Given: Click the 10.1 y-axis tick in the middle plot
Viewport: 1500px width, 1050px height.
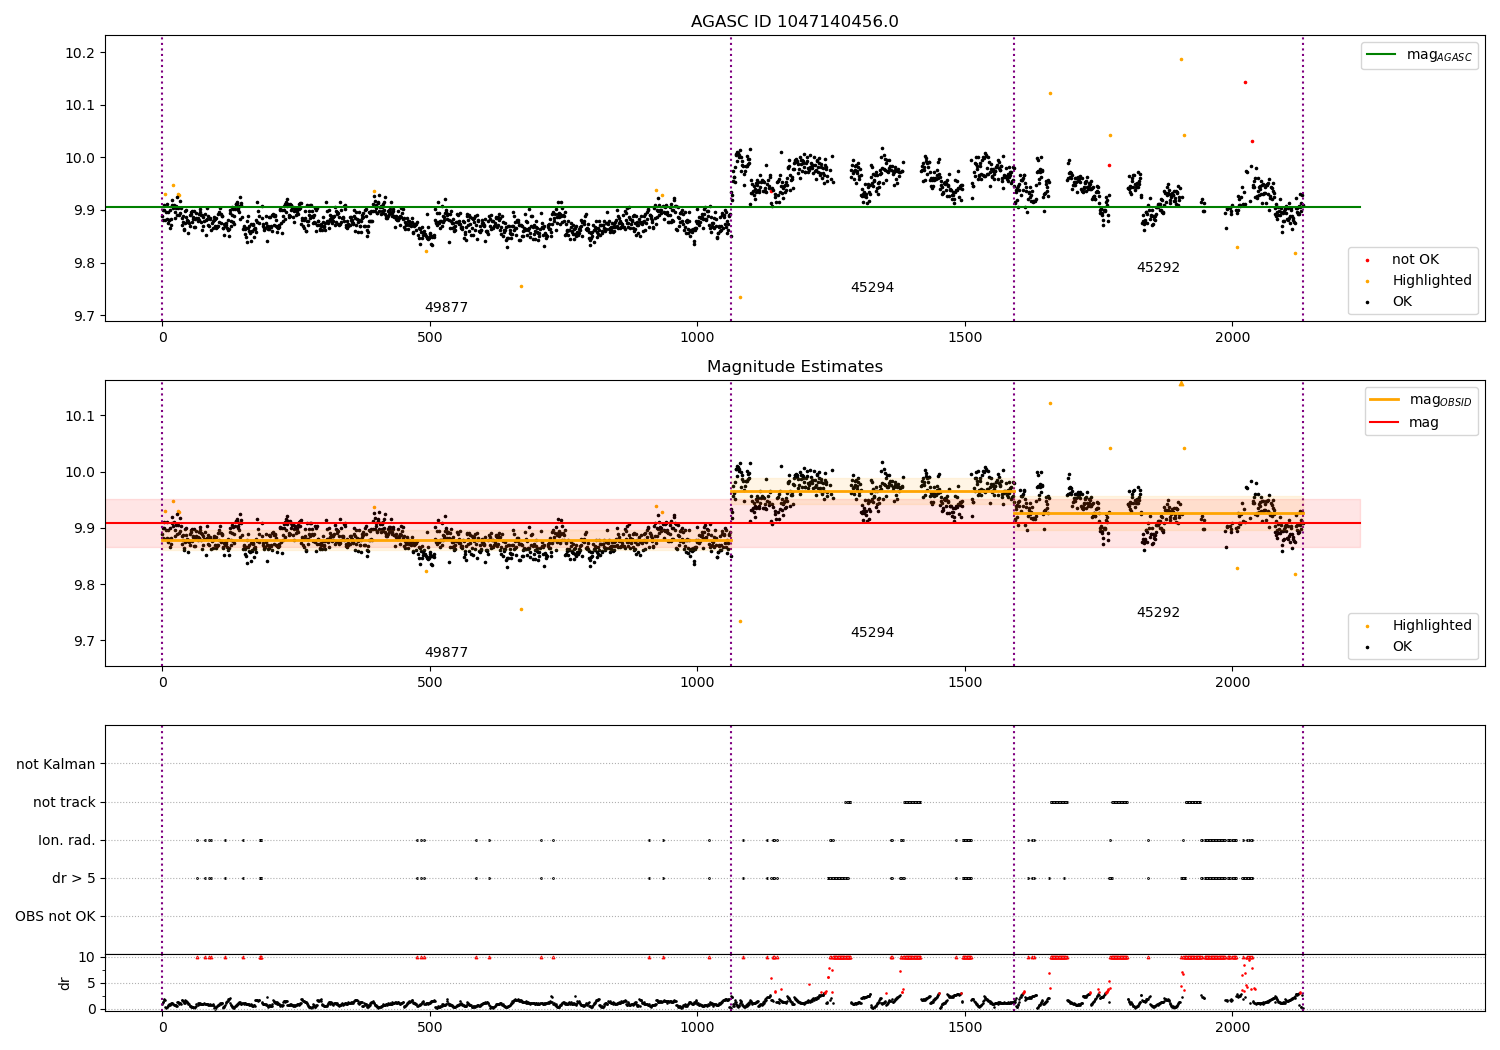Looking at the screenshot, I should (x=79, y=416).
